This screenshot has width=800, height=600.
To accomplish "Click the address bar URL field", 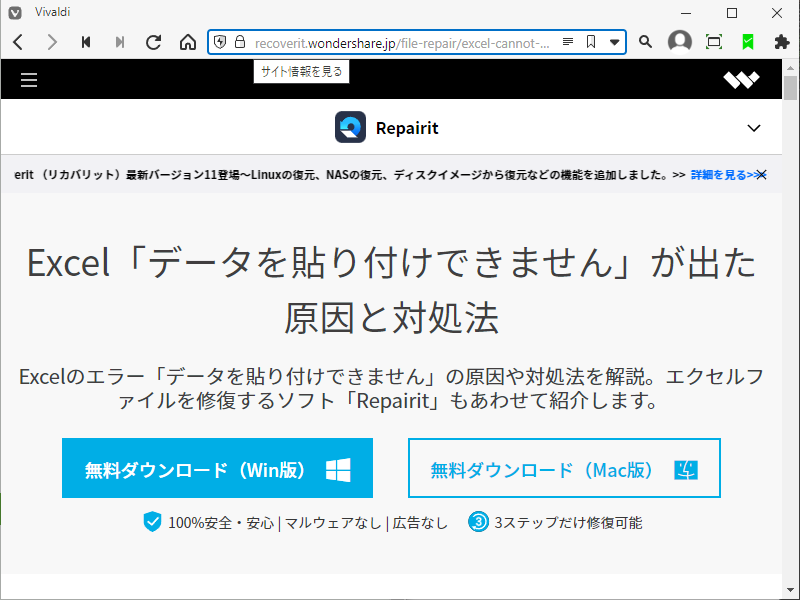I will coord(402,43).
